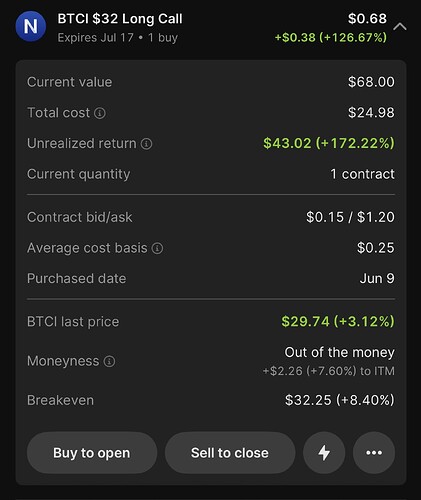Click the Current value $68.00 row
Image resolution: width=421 pixels, height=500 pixels.
click(211, 82)
